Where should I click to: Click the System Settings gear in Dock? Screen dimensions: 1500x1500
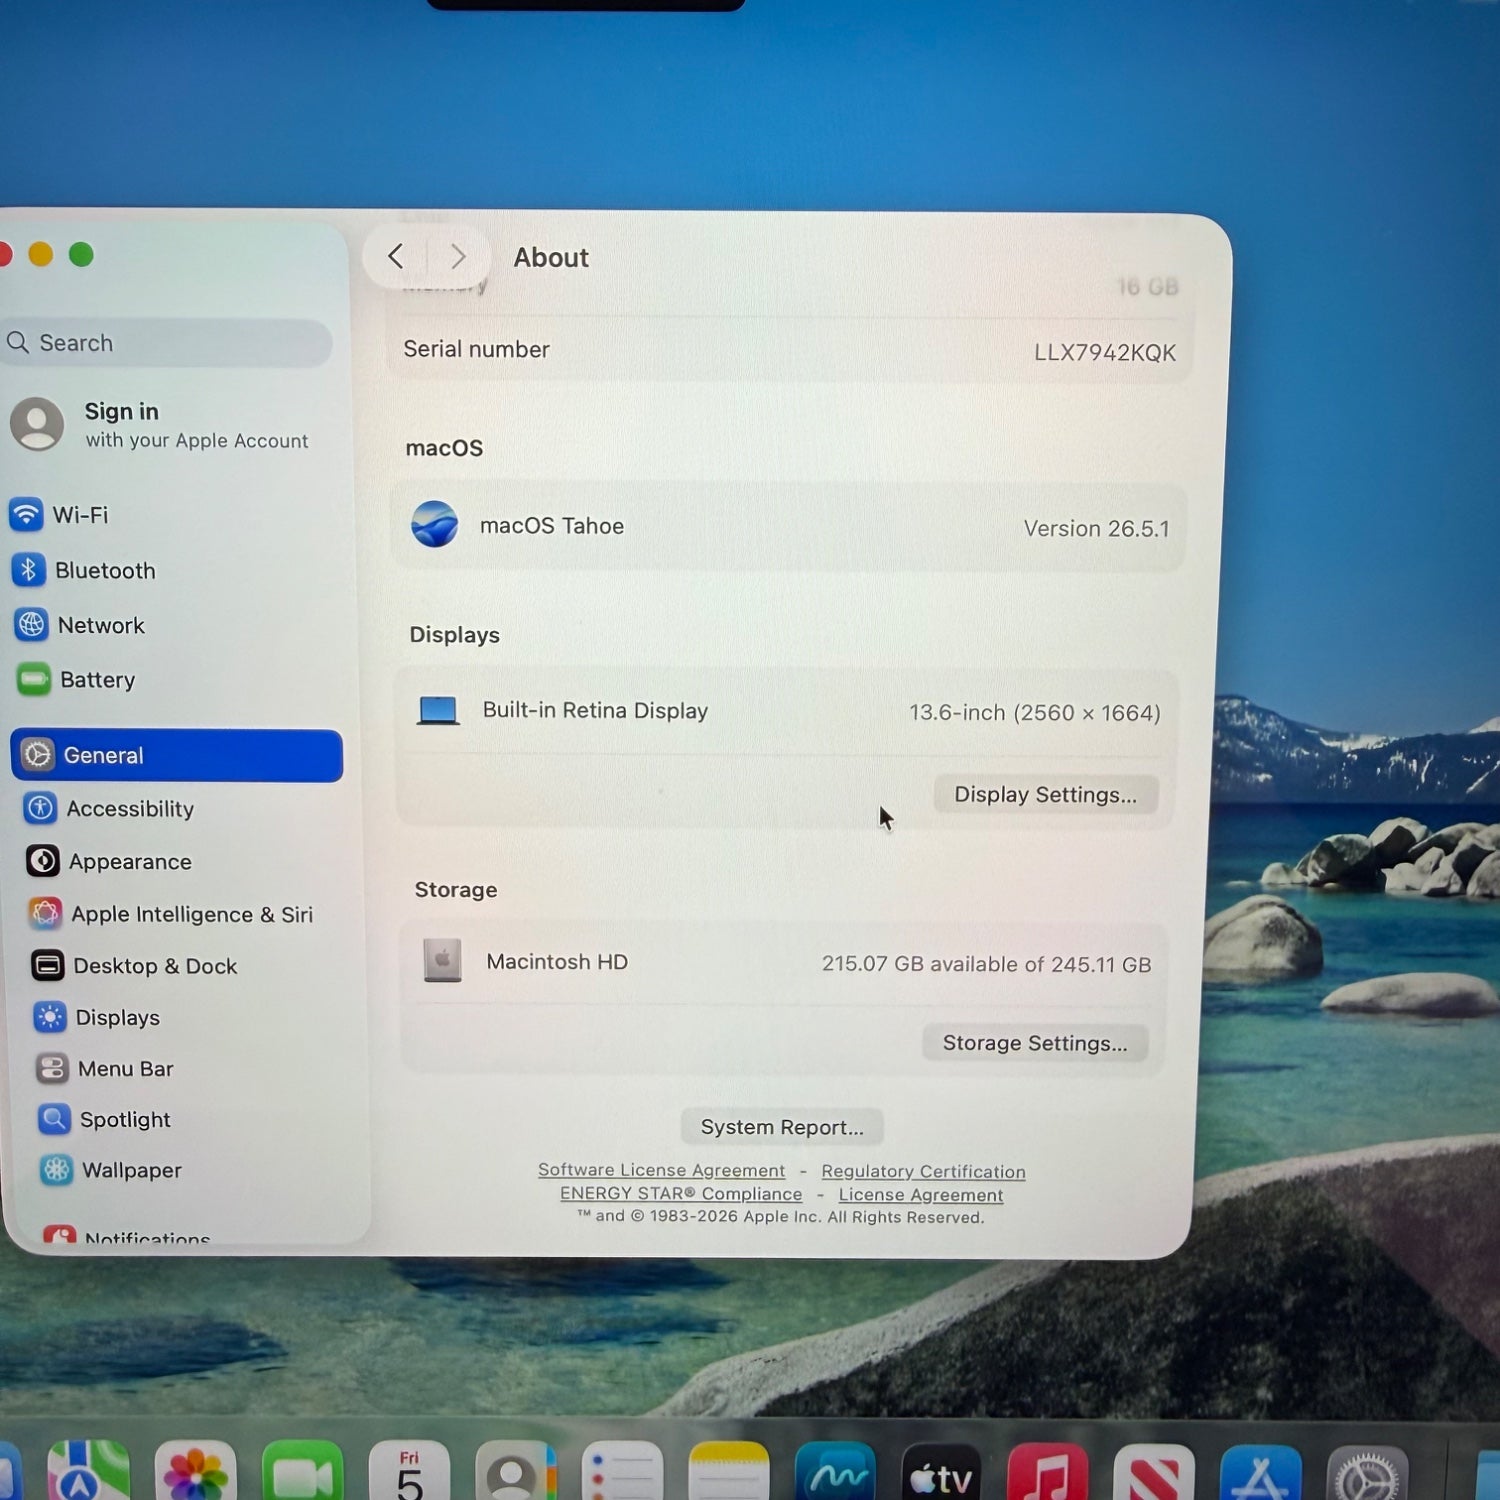[x=1367, y=1474]
